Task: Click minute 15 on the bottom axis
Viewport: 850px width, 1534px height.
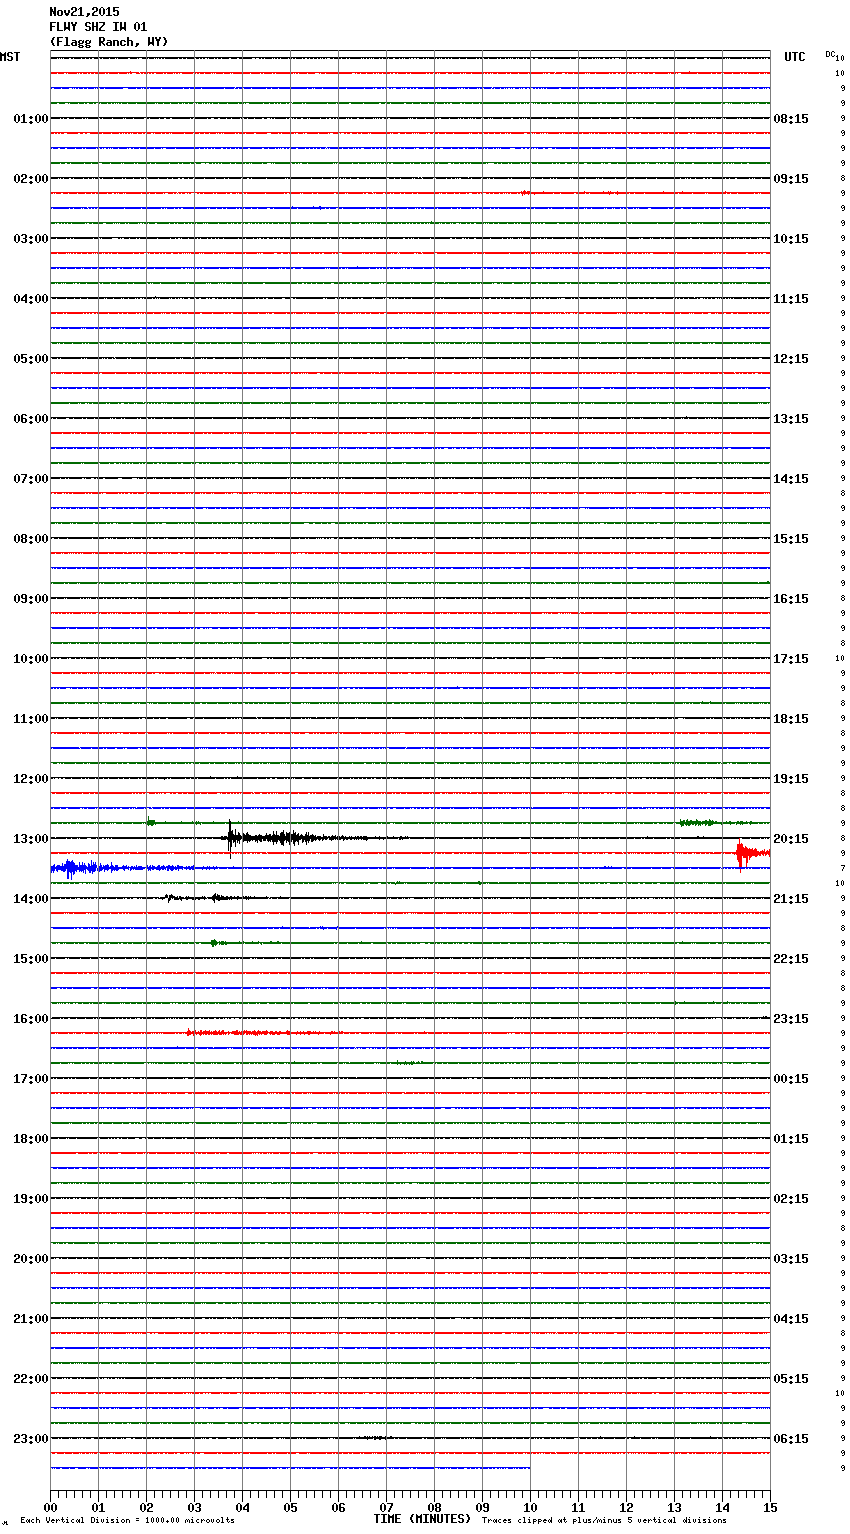Action: (770, 1507)
